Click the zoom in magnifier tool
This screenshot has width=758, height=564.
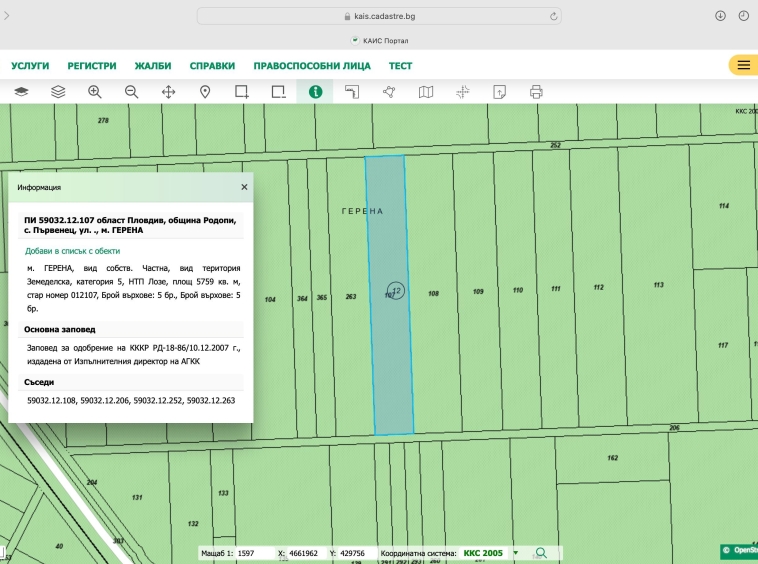click(95, 91)
